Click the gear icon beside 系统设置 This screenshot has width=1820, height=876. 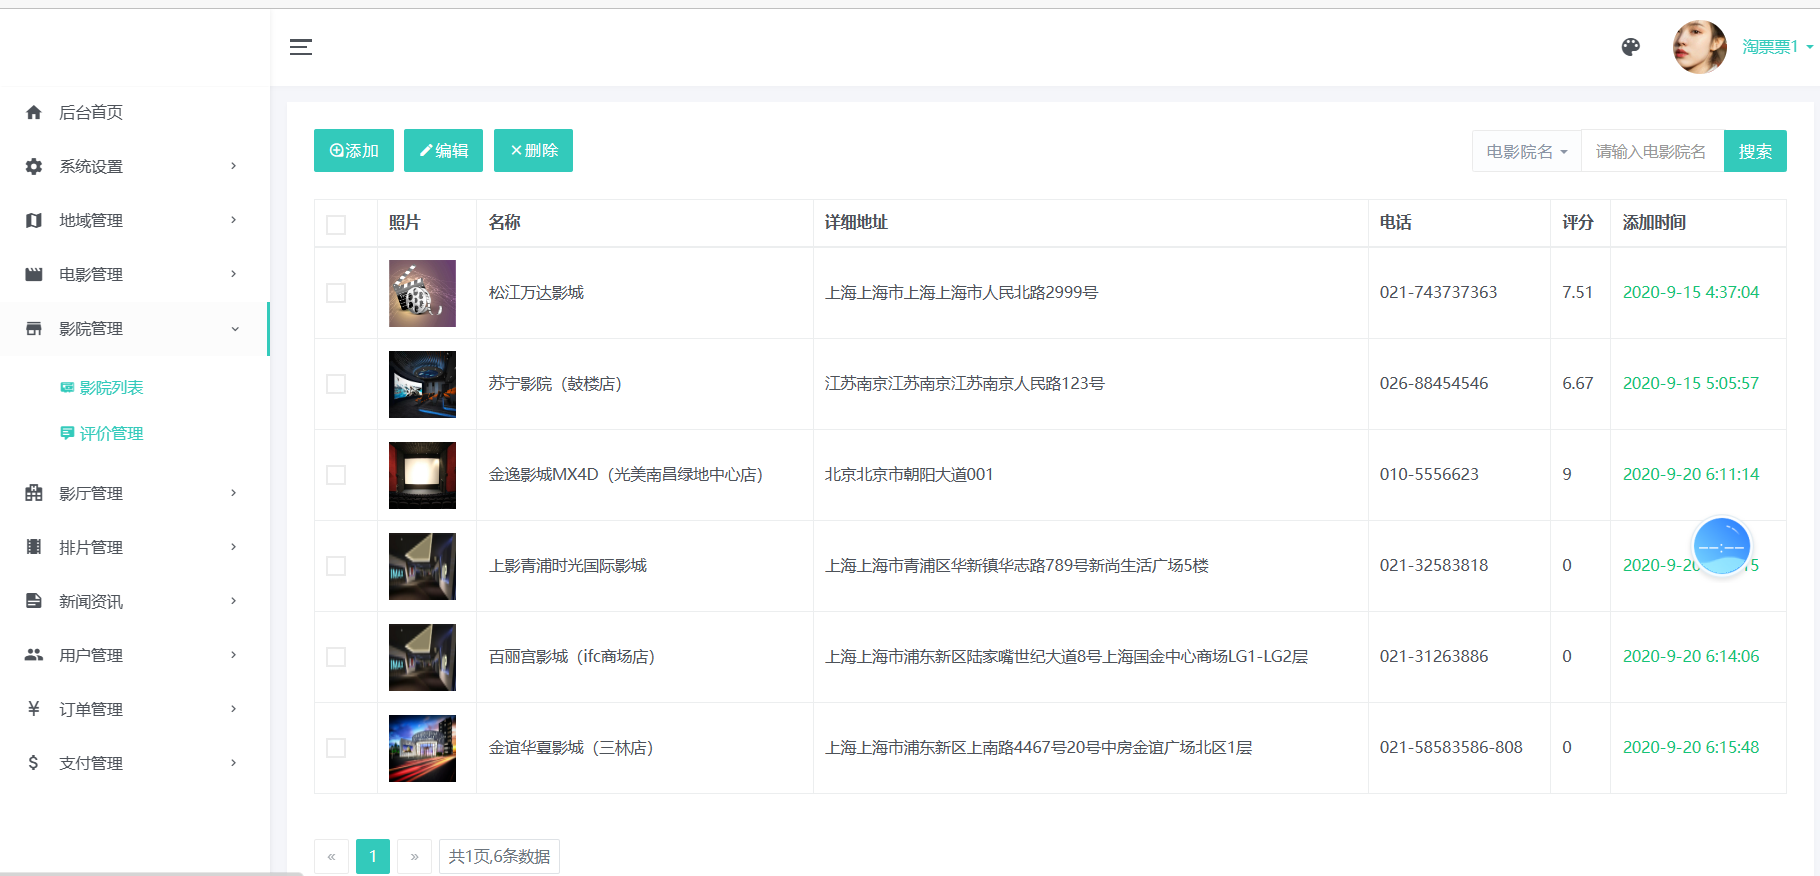tap(34, 166)
